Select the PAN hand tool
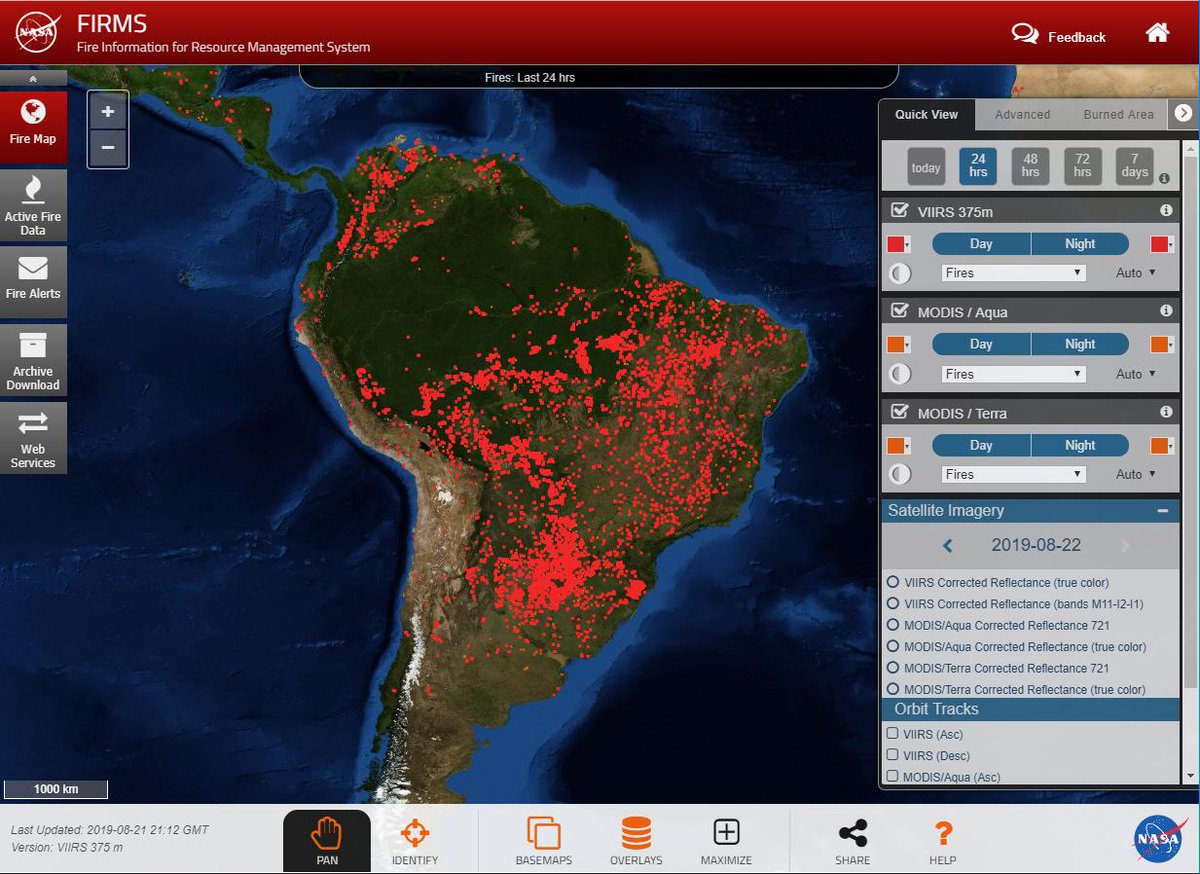This screenshot has width=1200, height=874. (327, 840)
